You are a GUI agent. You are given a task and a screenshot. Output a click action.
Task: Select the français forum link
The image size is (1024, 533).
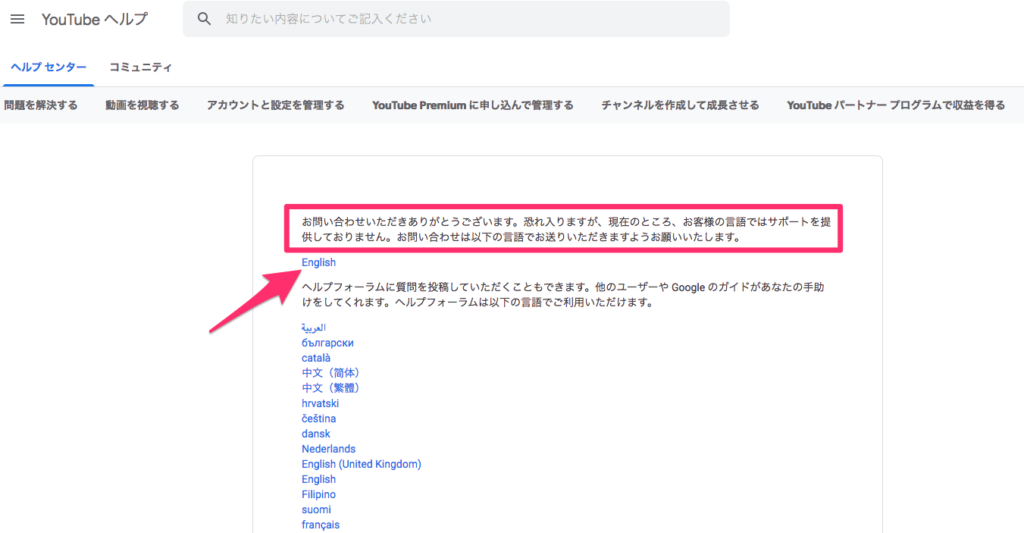[321, 525]
